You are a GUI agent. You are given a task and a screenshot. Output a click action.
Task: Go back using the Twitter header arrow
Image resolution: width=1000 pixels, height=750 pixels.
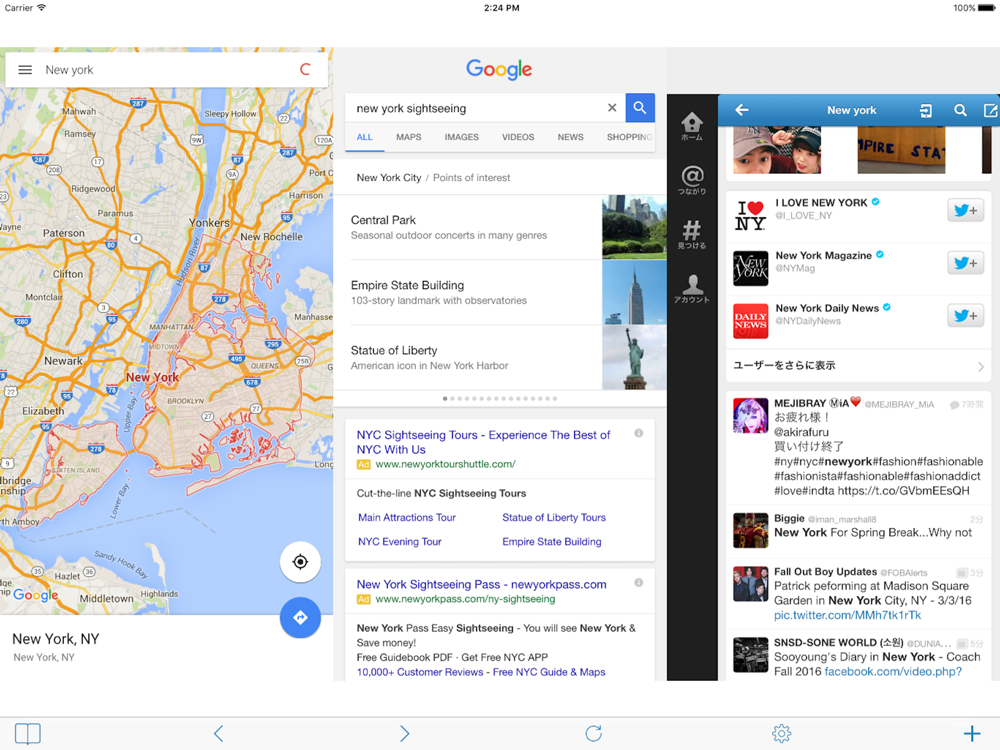click(742, 110)
